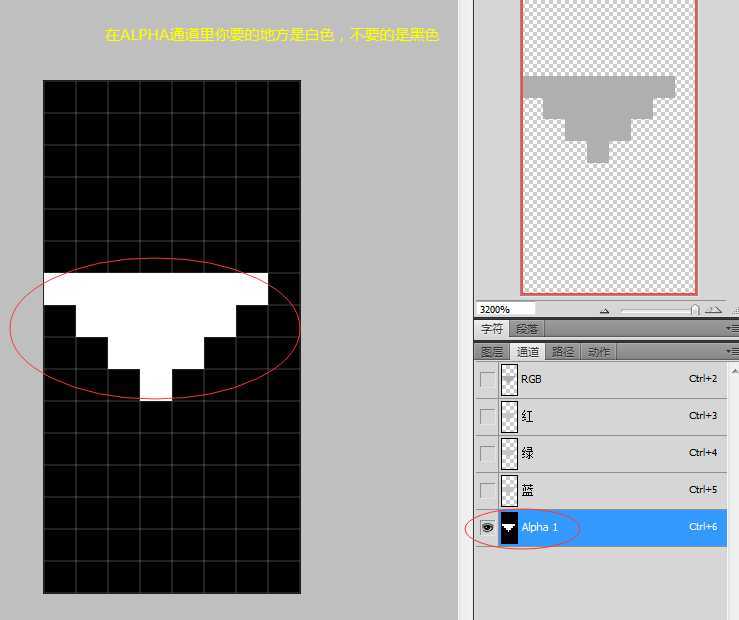Open the 路径 tab
The image size is (739, 620).
(x=563, y=352)
